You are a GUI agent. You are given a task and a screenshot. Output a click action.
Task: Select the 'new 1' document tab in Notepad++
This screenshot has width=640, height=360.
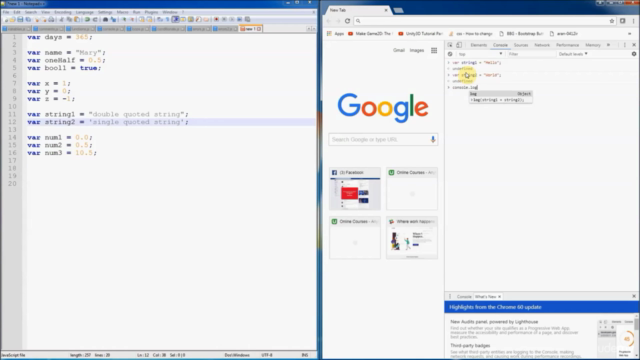coord(251,29)
